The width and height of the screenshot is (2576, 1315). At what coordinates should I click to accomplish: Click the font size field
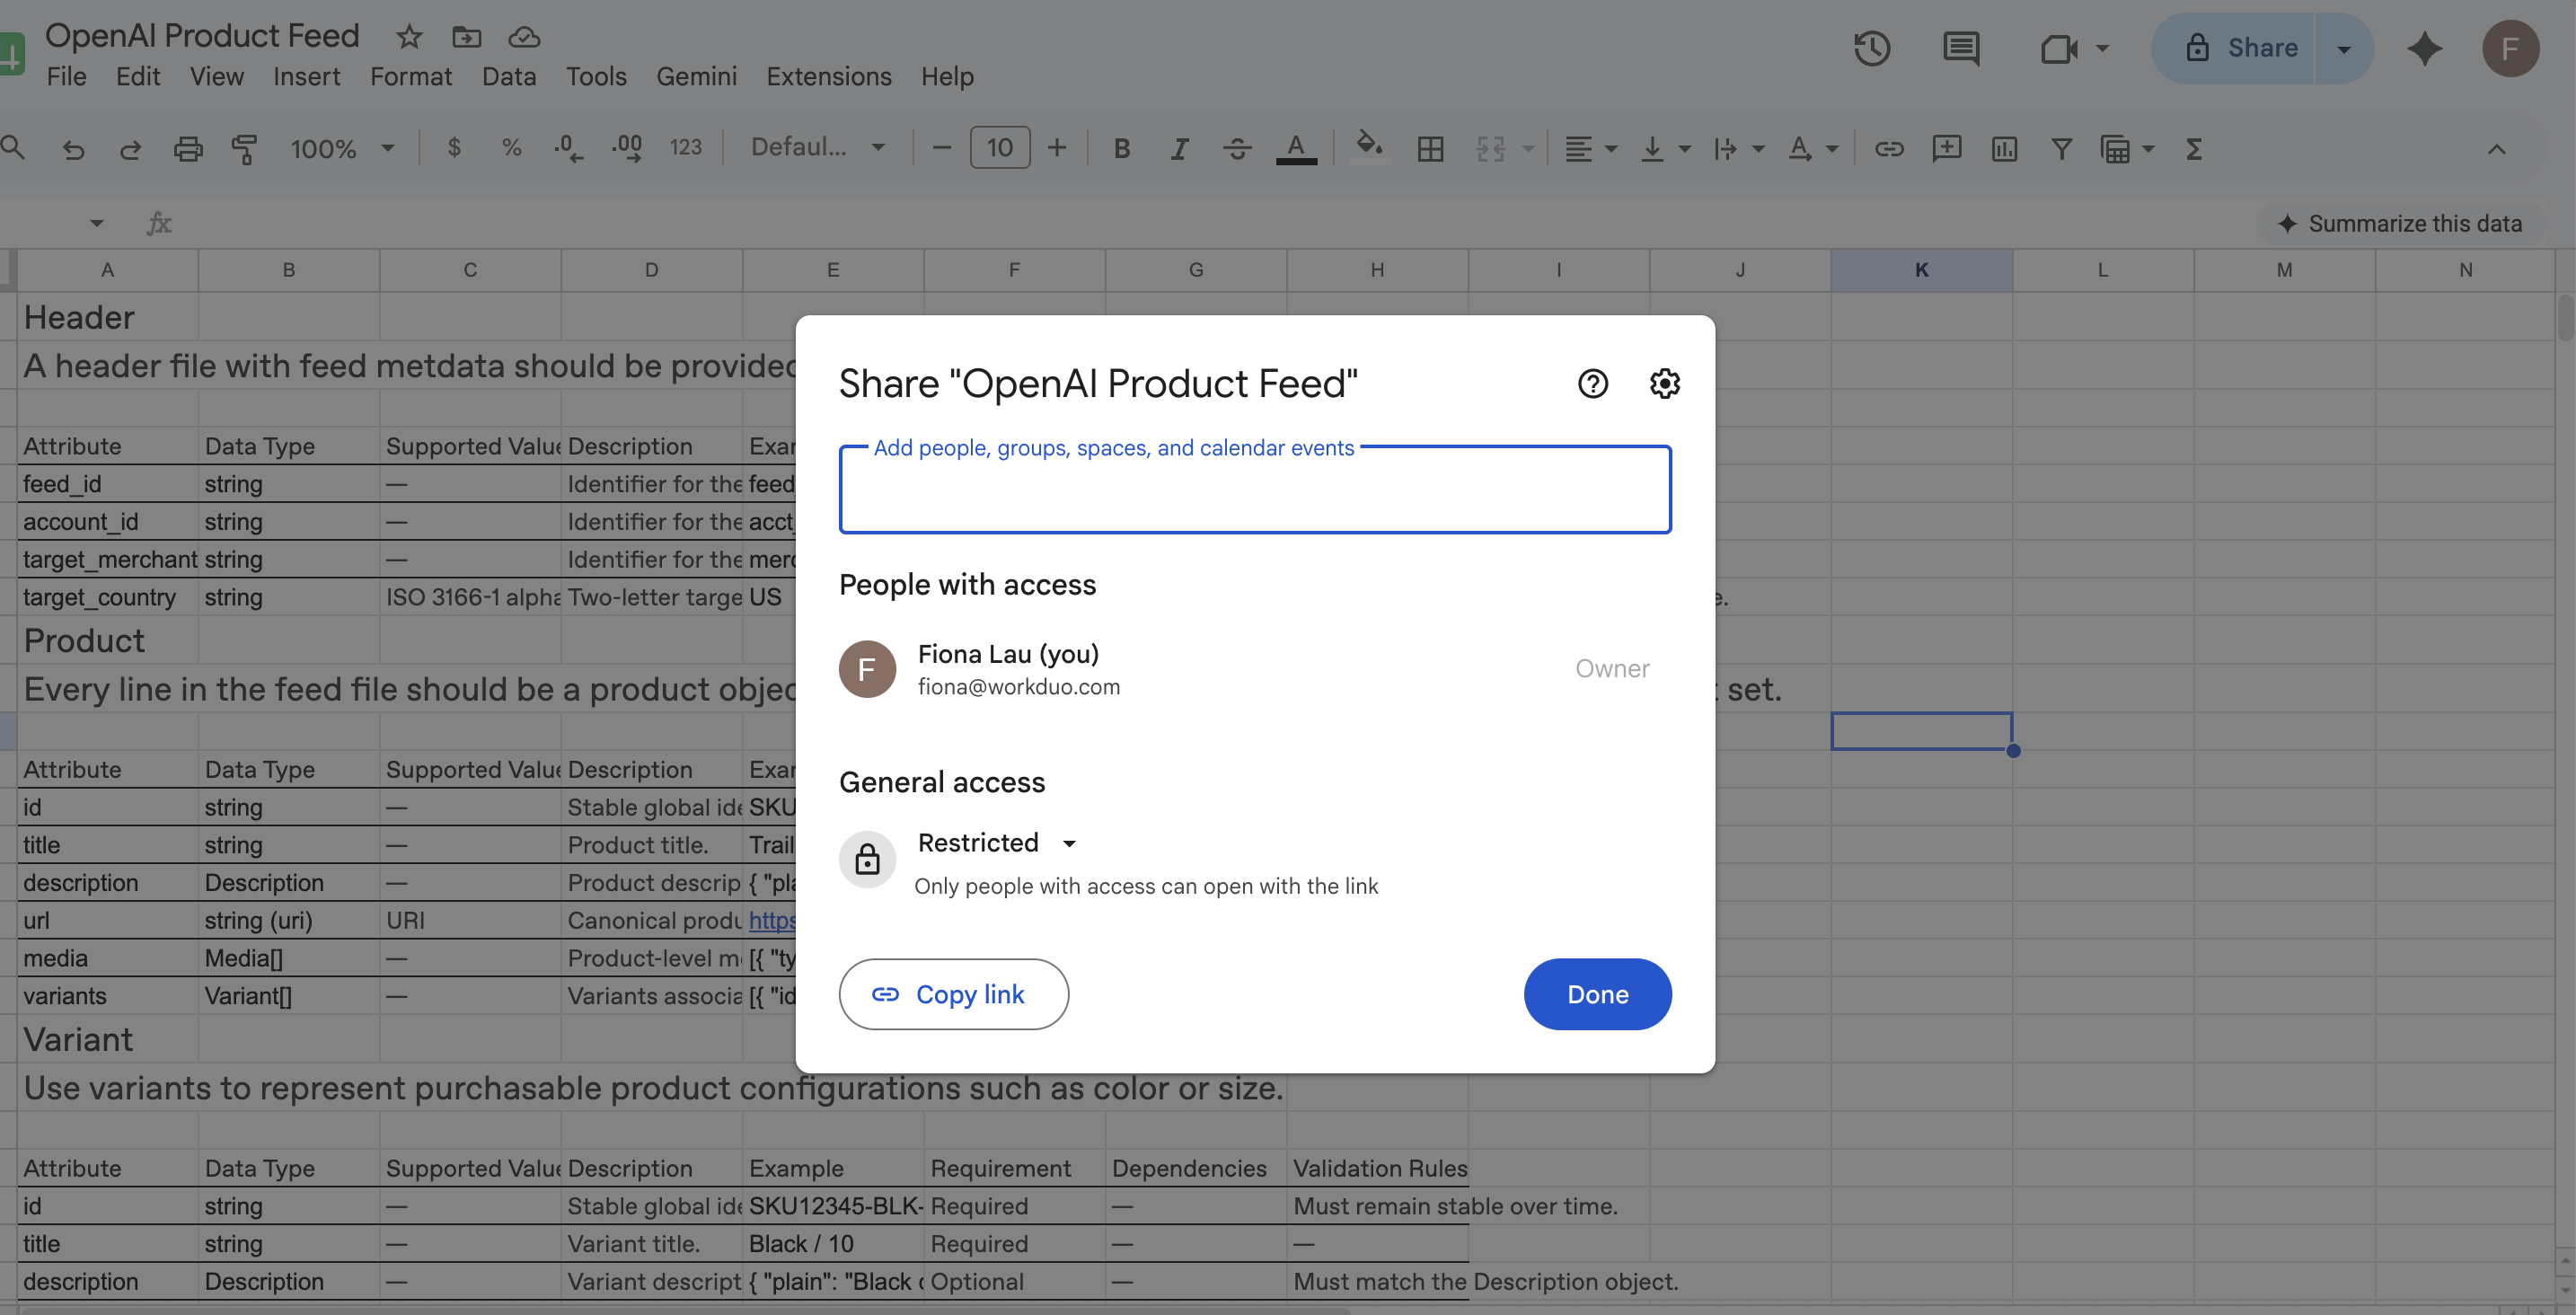click(x=999, y=148)
